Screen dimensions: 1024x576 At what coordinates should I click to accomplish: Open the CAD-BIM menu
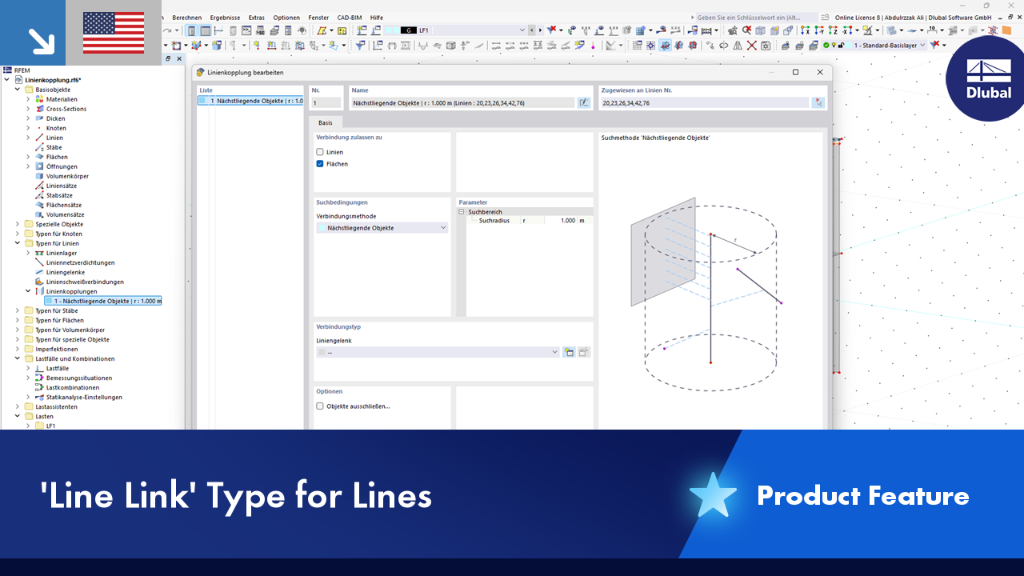(349, 18)
